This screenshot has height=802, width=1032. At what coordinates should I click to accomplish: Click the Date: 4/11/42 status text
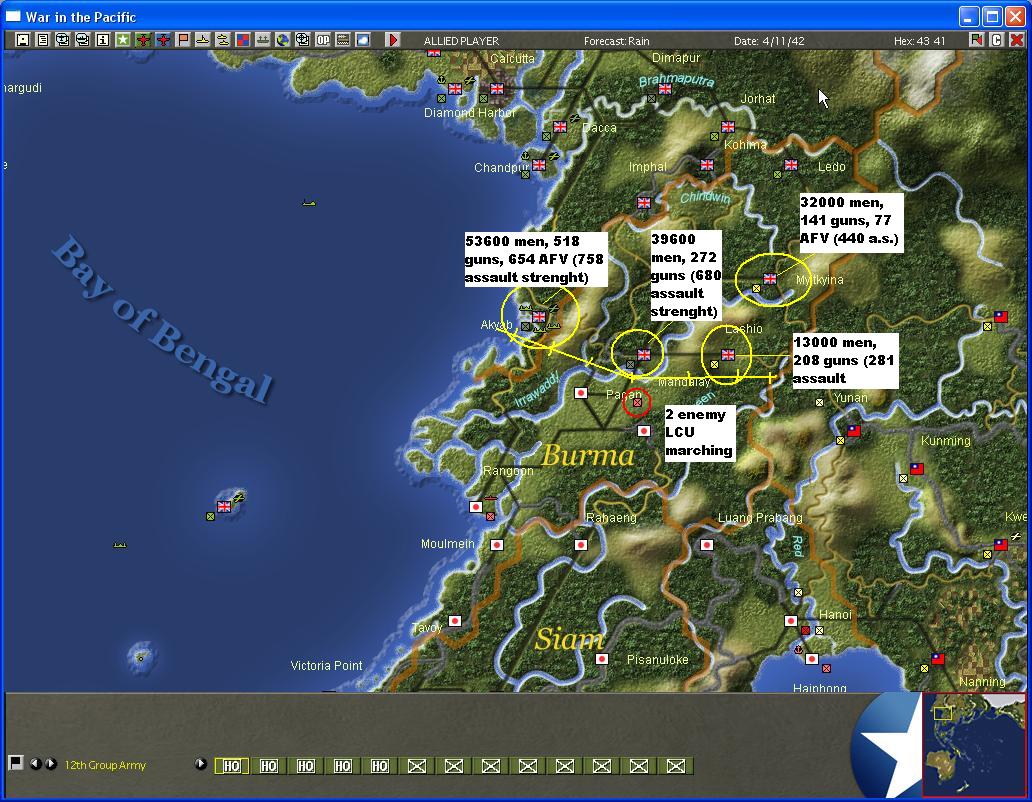point(769,41)
